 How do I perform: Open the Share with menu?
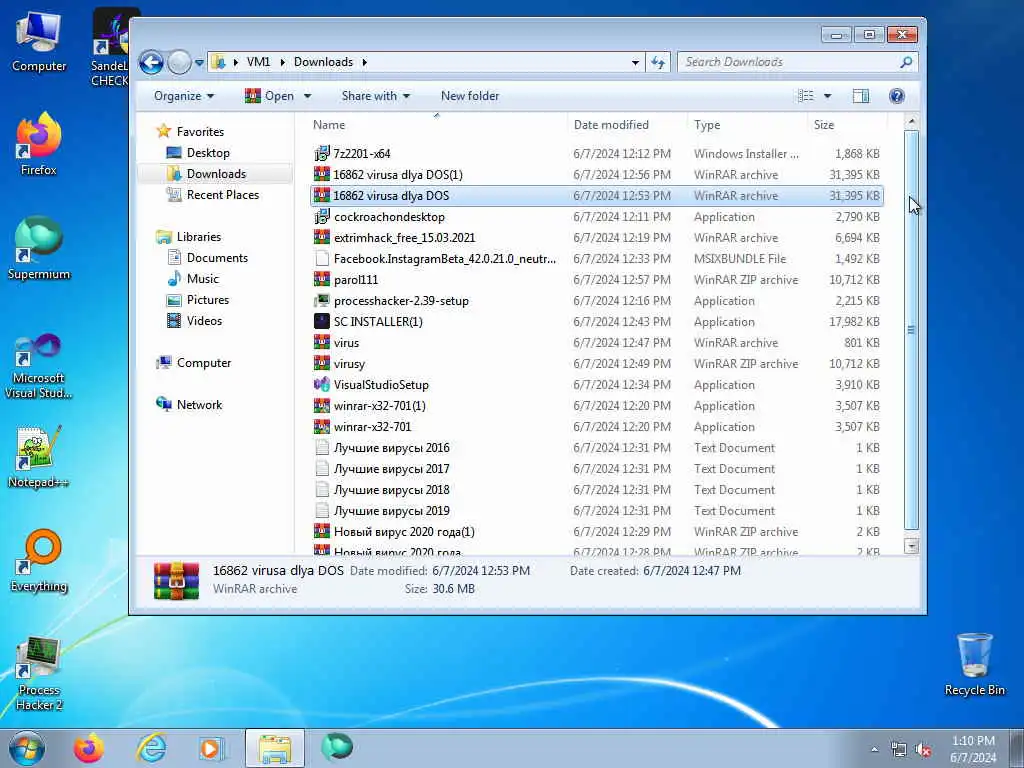376,96
